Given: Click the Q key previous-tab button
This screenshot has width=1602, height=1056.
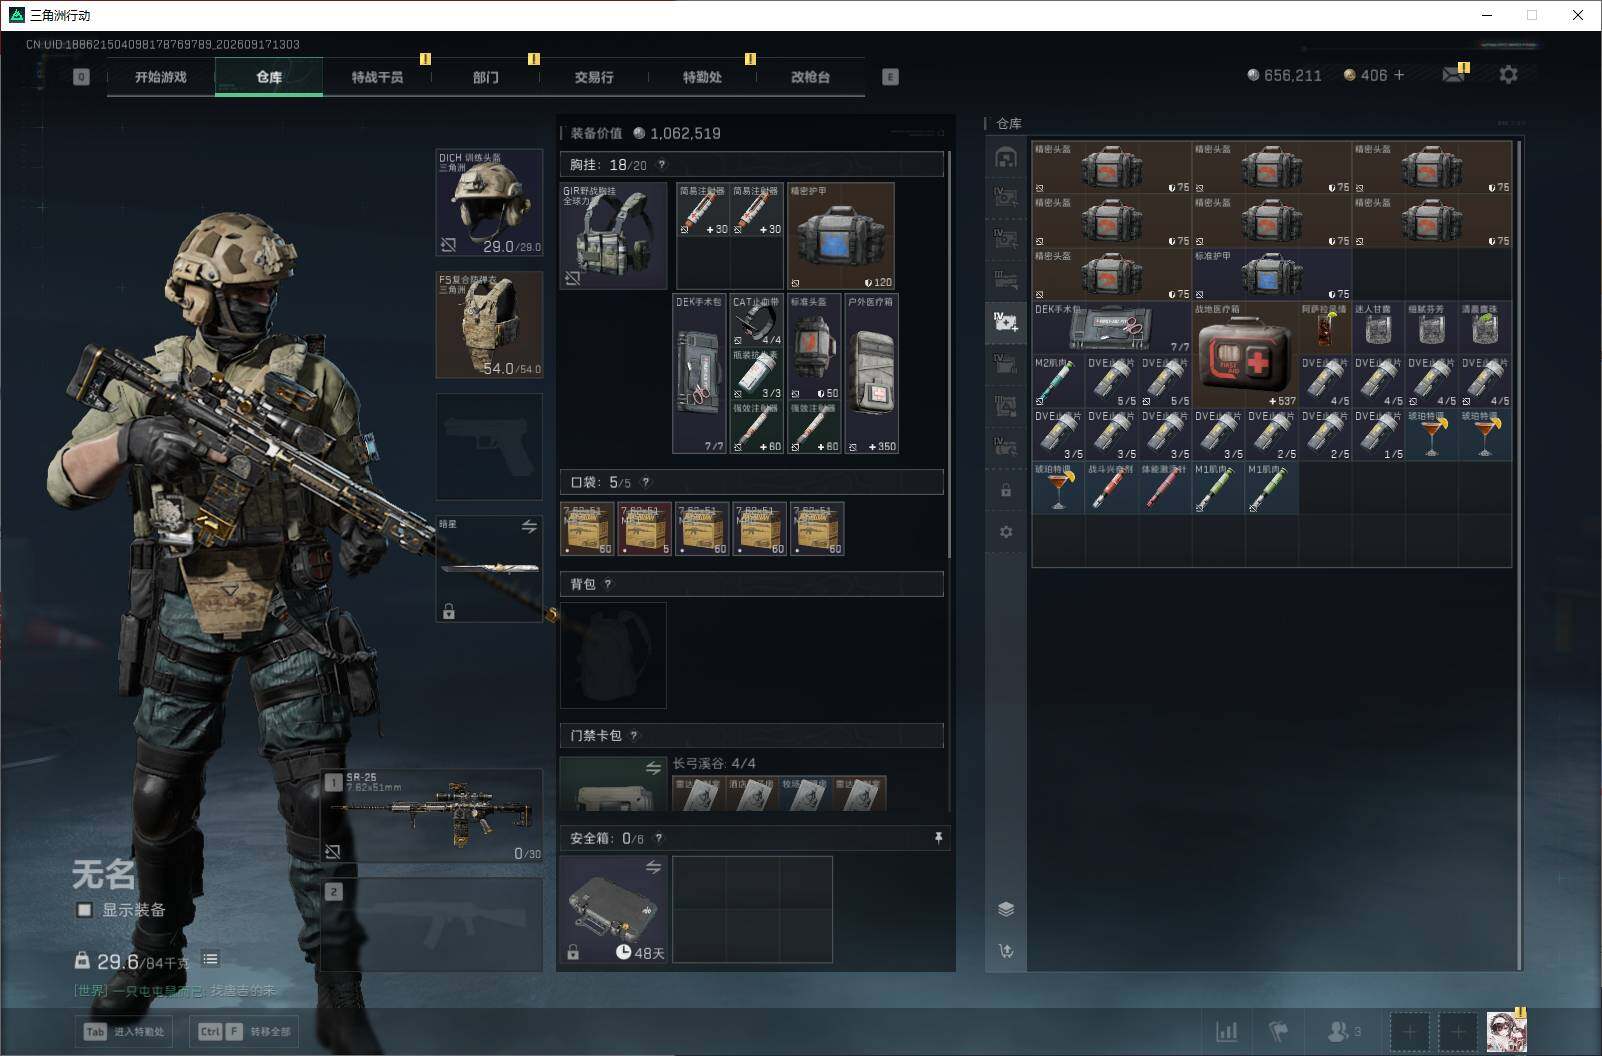Looking at the screenshot, I should [x=81, y=77].
